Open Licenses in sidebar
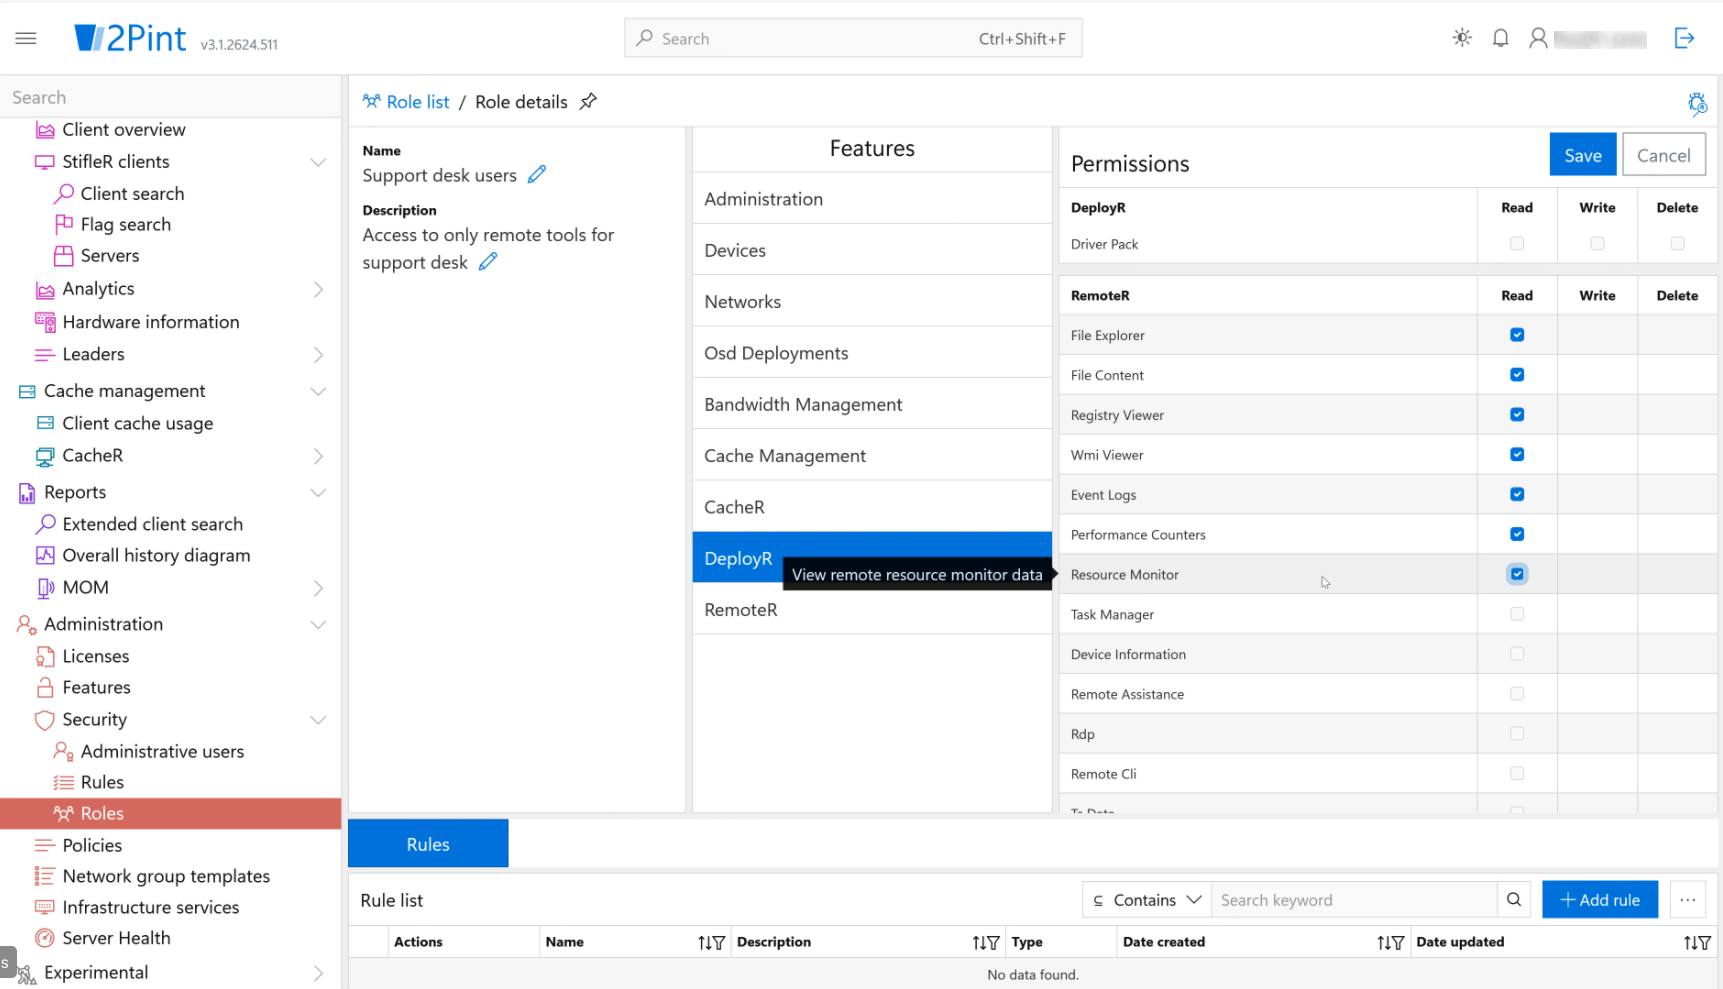Viewport: 1723px width, 989px height. click(95, 656)
